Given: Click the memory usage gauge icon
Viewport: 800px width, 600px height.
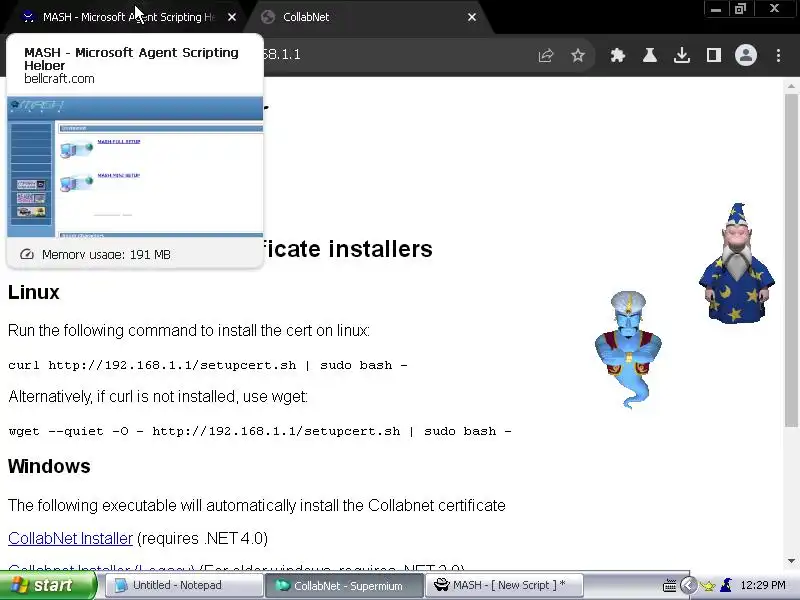Looking at the screenshot, I should [x=27, y=254].
